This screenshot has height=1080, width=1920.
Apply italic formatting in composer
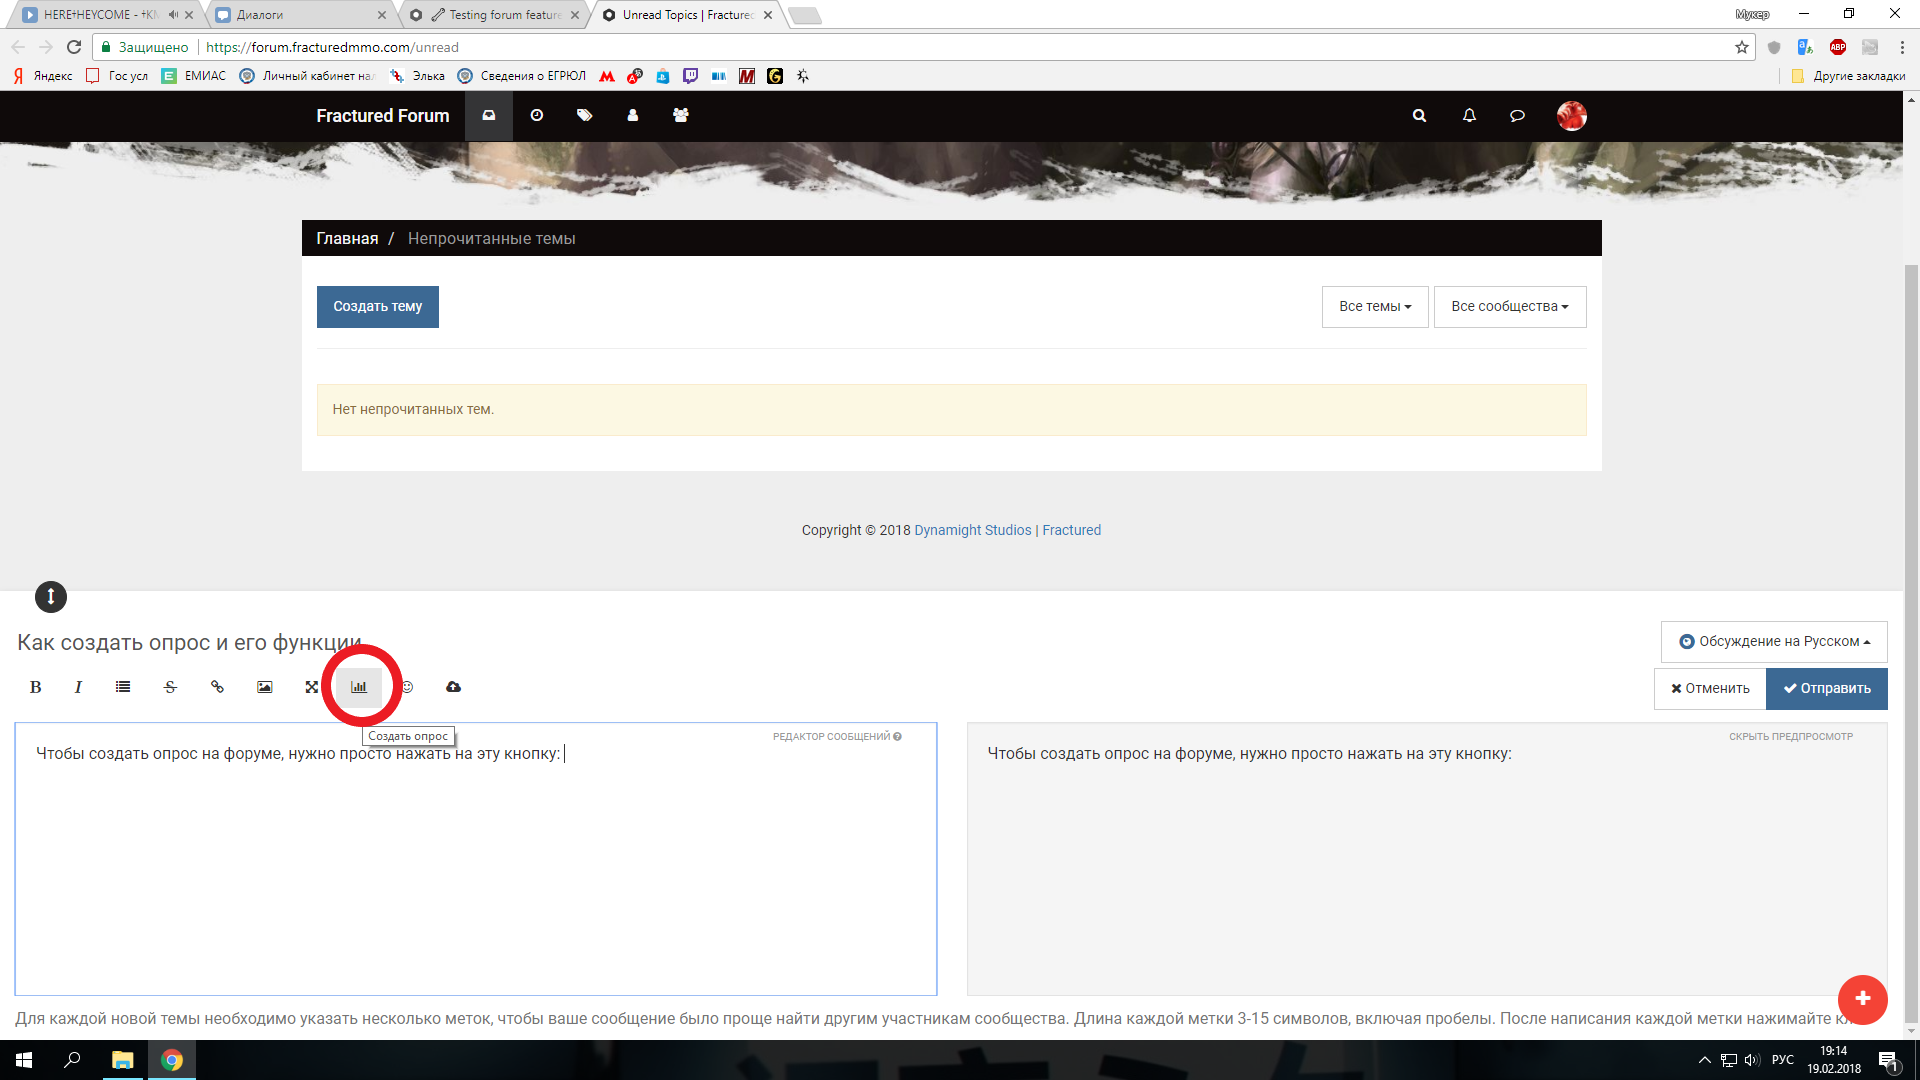pos(78,687)
